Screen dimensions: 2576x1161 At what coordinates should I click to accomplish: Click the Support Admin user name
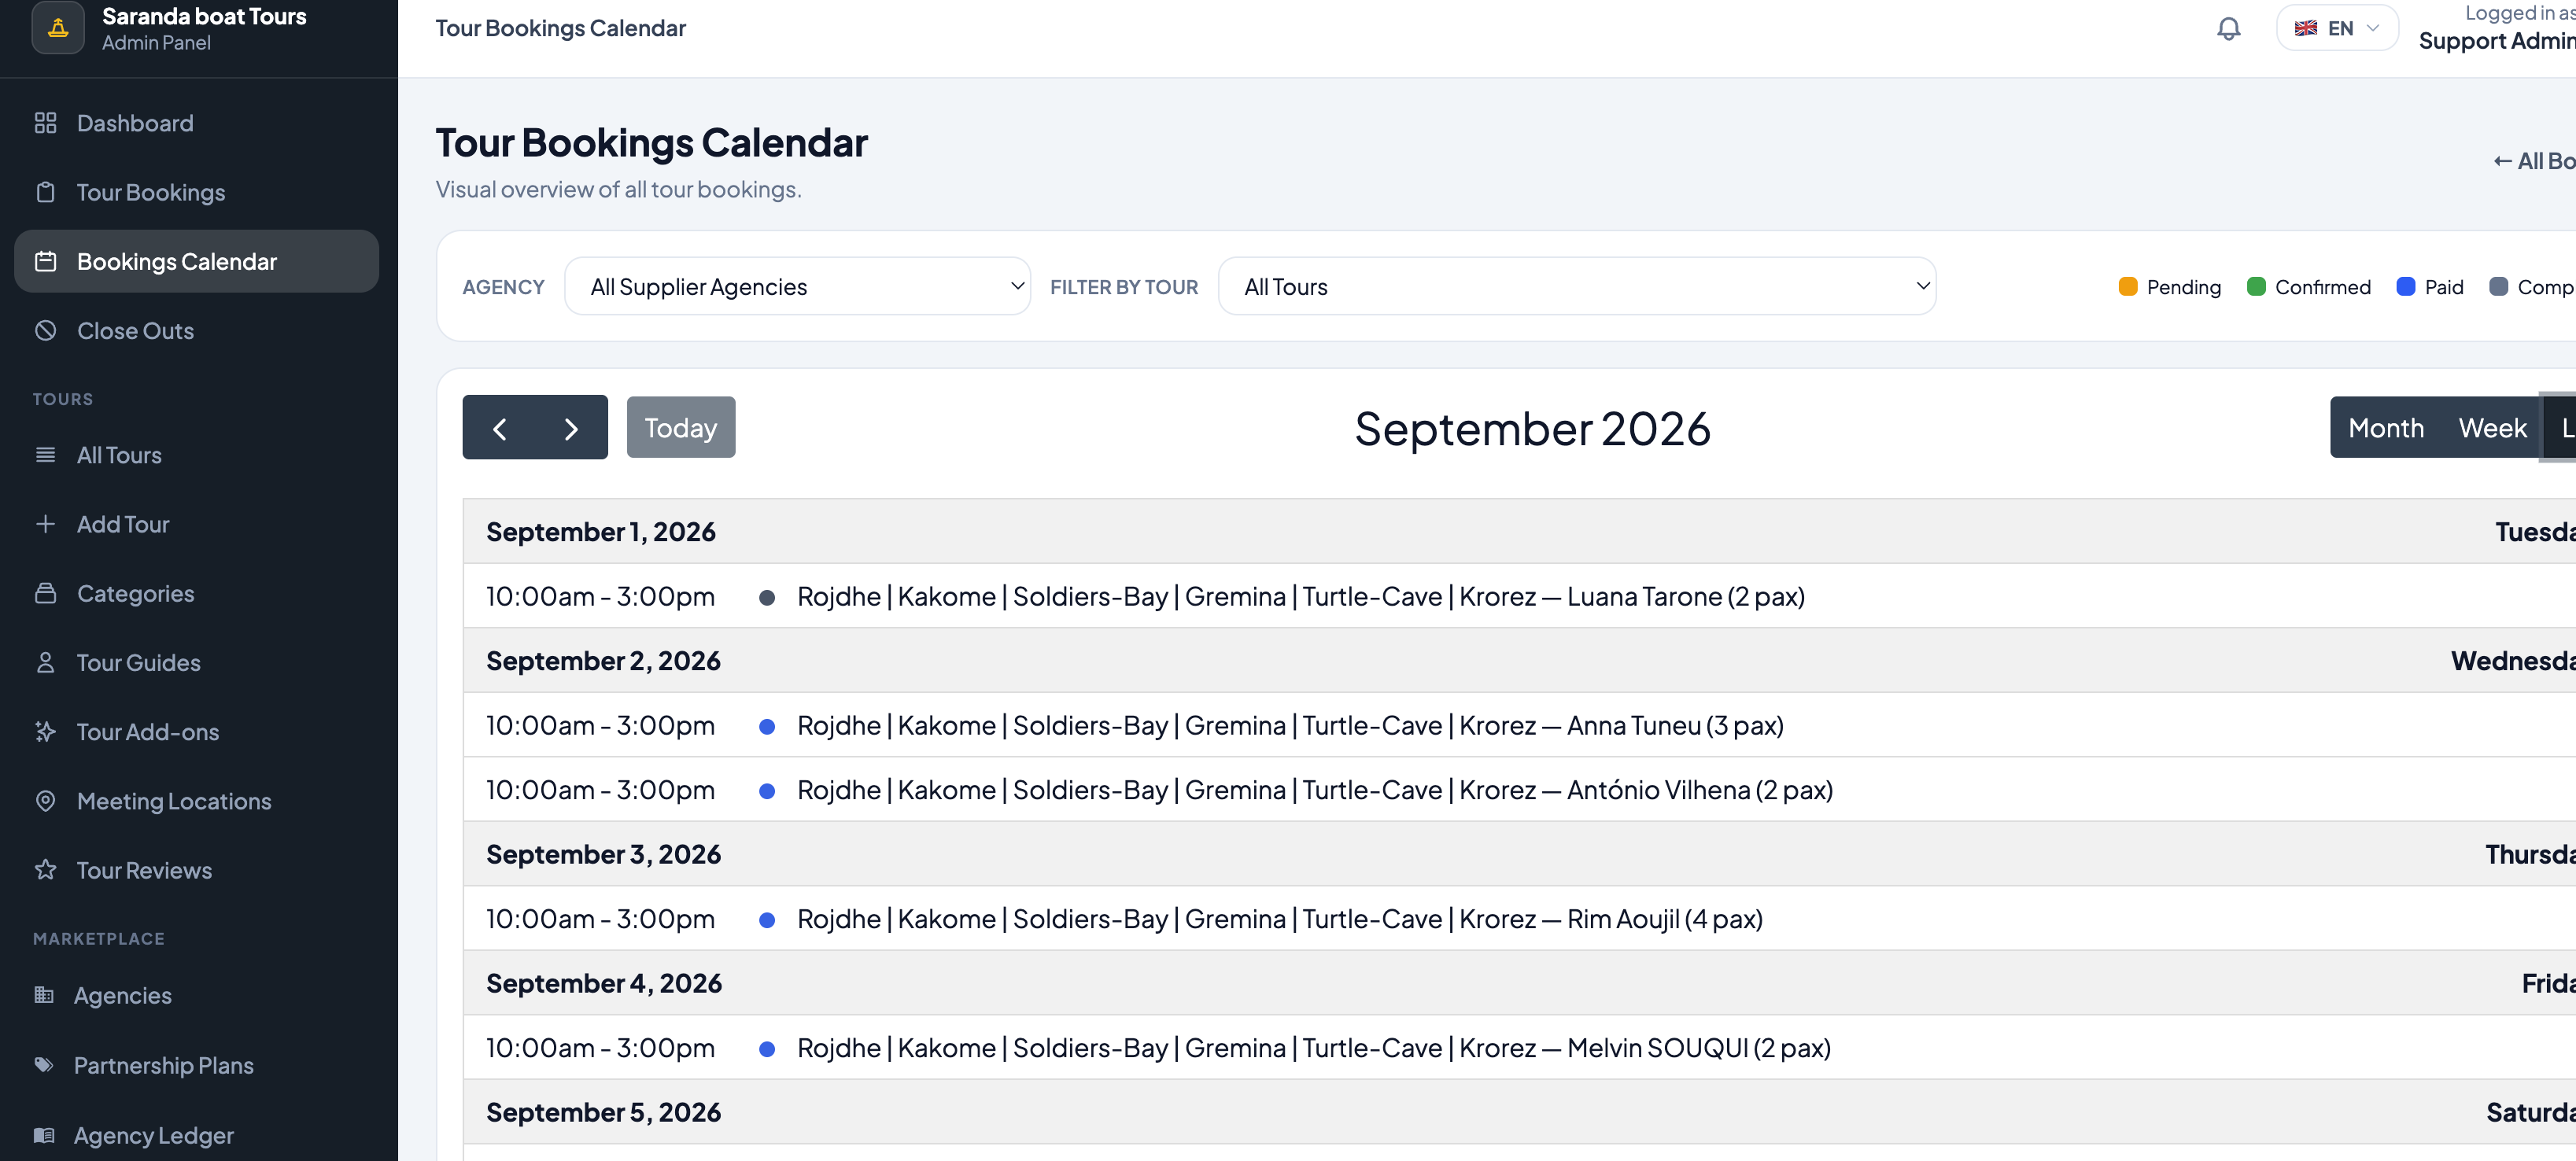click(2497, 41)
